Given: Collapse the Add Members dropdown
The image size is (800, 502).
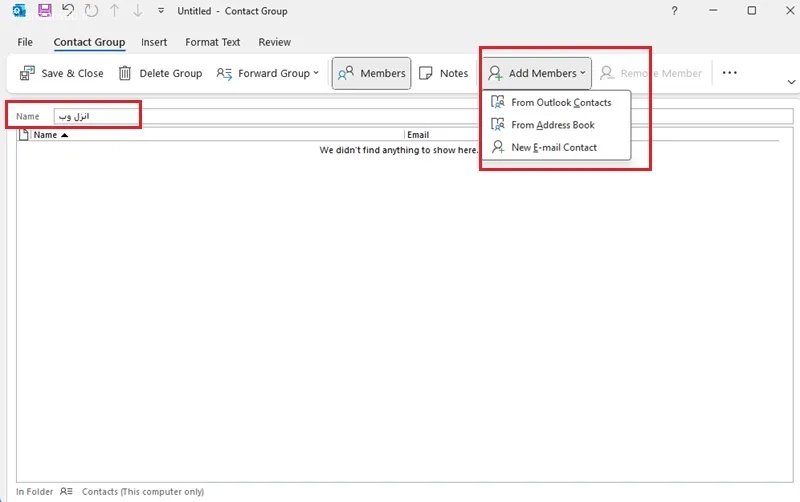Looking at the screenshot, I should point(537,73).
